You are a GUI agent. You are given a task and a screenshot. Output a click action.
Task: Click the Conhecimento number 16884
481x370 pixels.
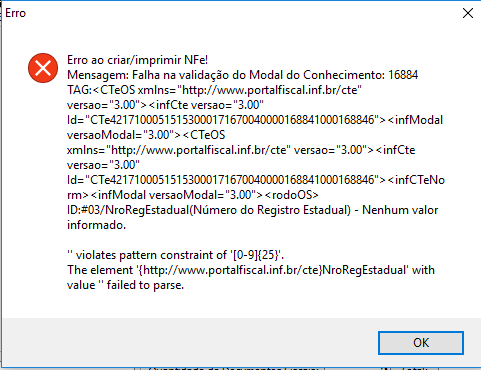[x=403, y=75]
